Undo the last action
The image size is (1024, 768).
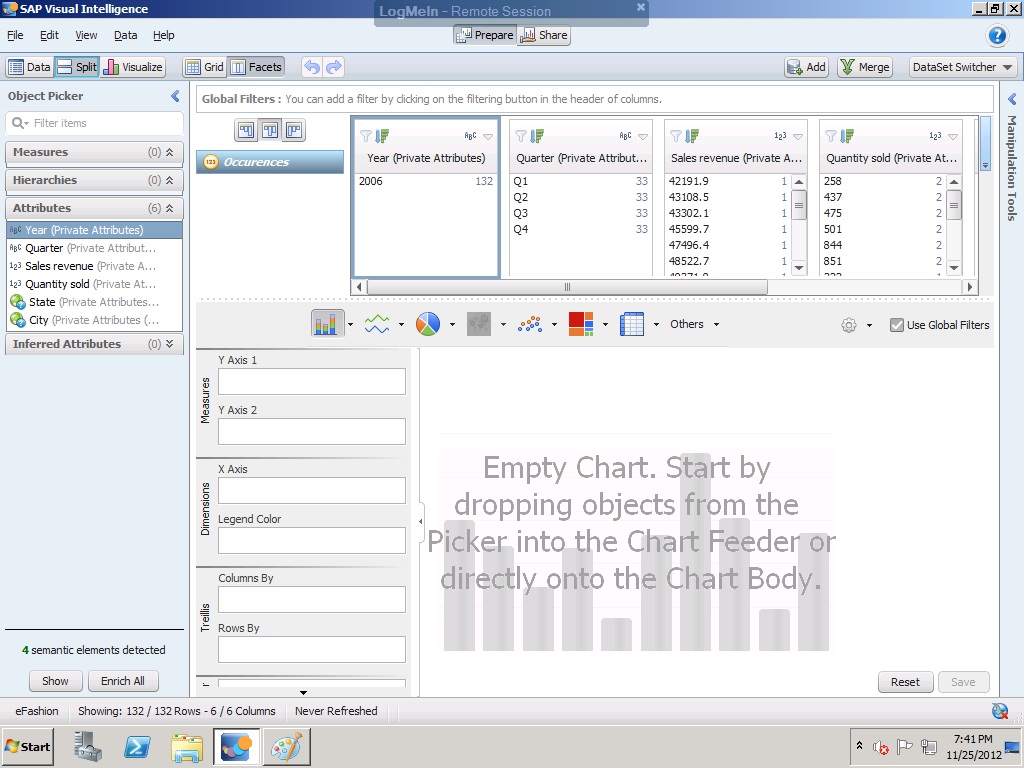tap(312, 67)
